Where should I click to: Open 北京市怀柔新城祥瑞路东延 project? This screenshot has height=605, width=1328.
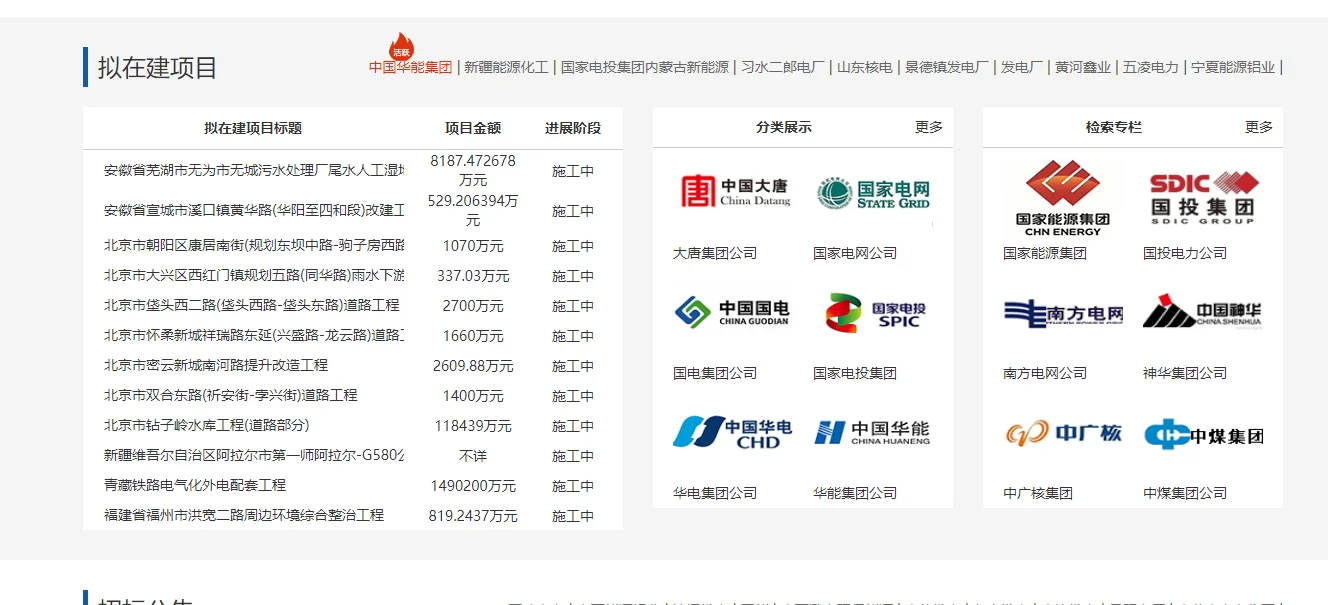tap(254, 336)
